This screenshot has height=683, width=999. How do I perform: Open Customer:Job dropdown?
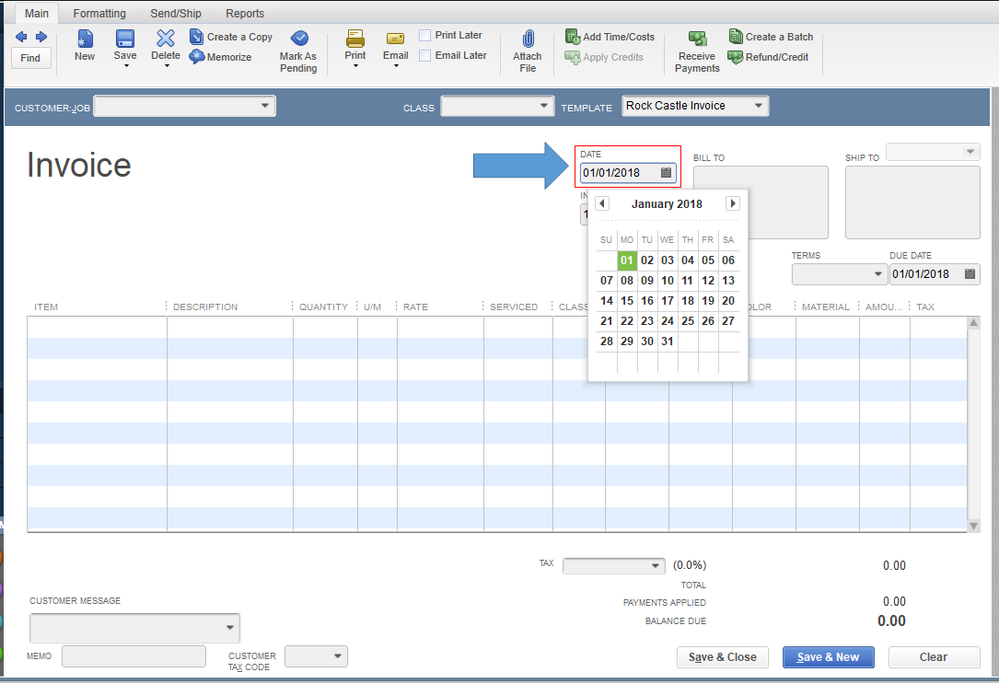pyautogui.click(x=265, y=106)
